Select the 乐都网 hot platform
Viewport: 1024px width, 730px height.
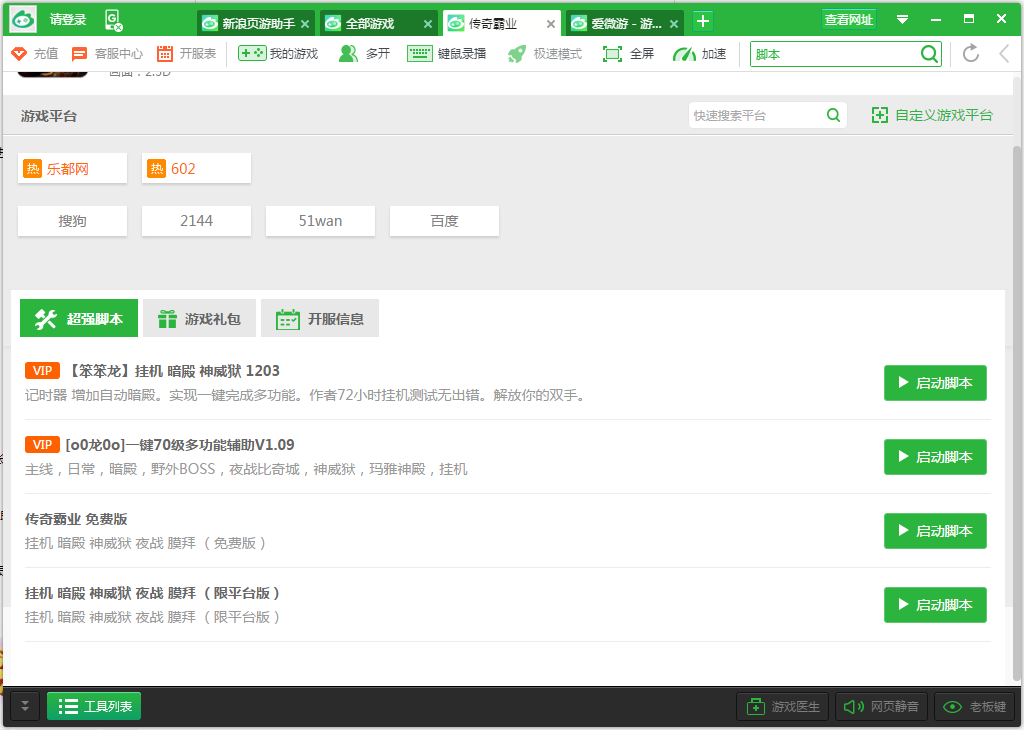pyautogui.click(x=71, y=168)
